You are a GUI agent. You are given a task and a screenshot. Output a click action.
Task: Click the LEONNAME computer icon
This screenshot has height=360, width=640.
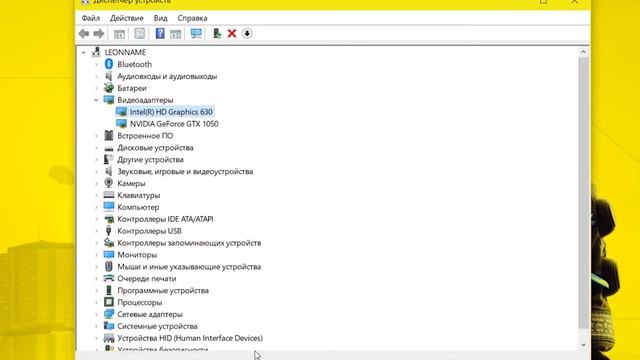click(x=96, y=52)
